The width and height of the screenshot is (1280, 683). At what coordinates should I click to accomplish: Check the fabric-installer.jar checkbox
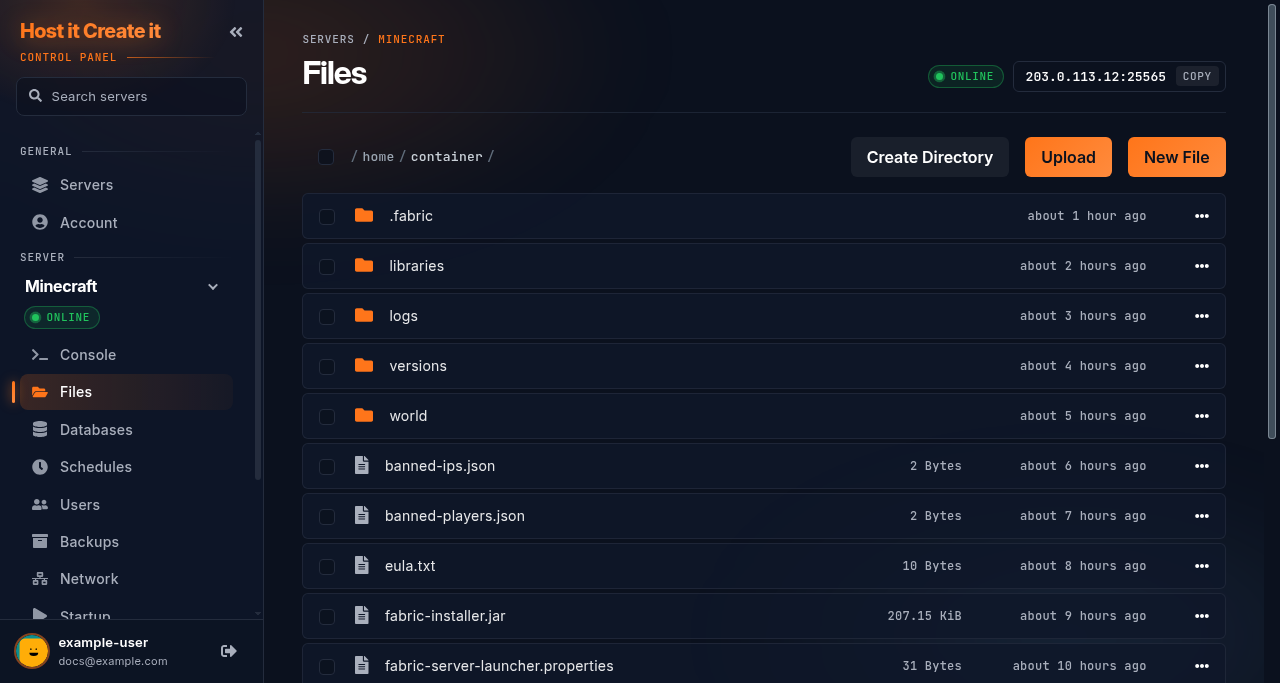point(327,617)
